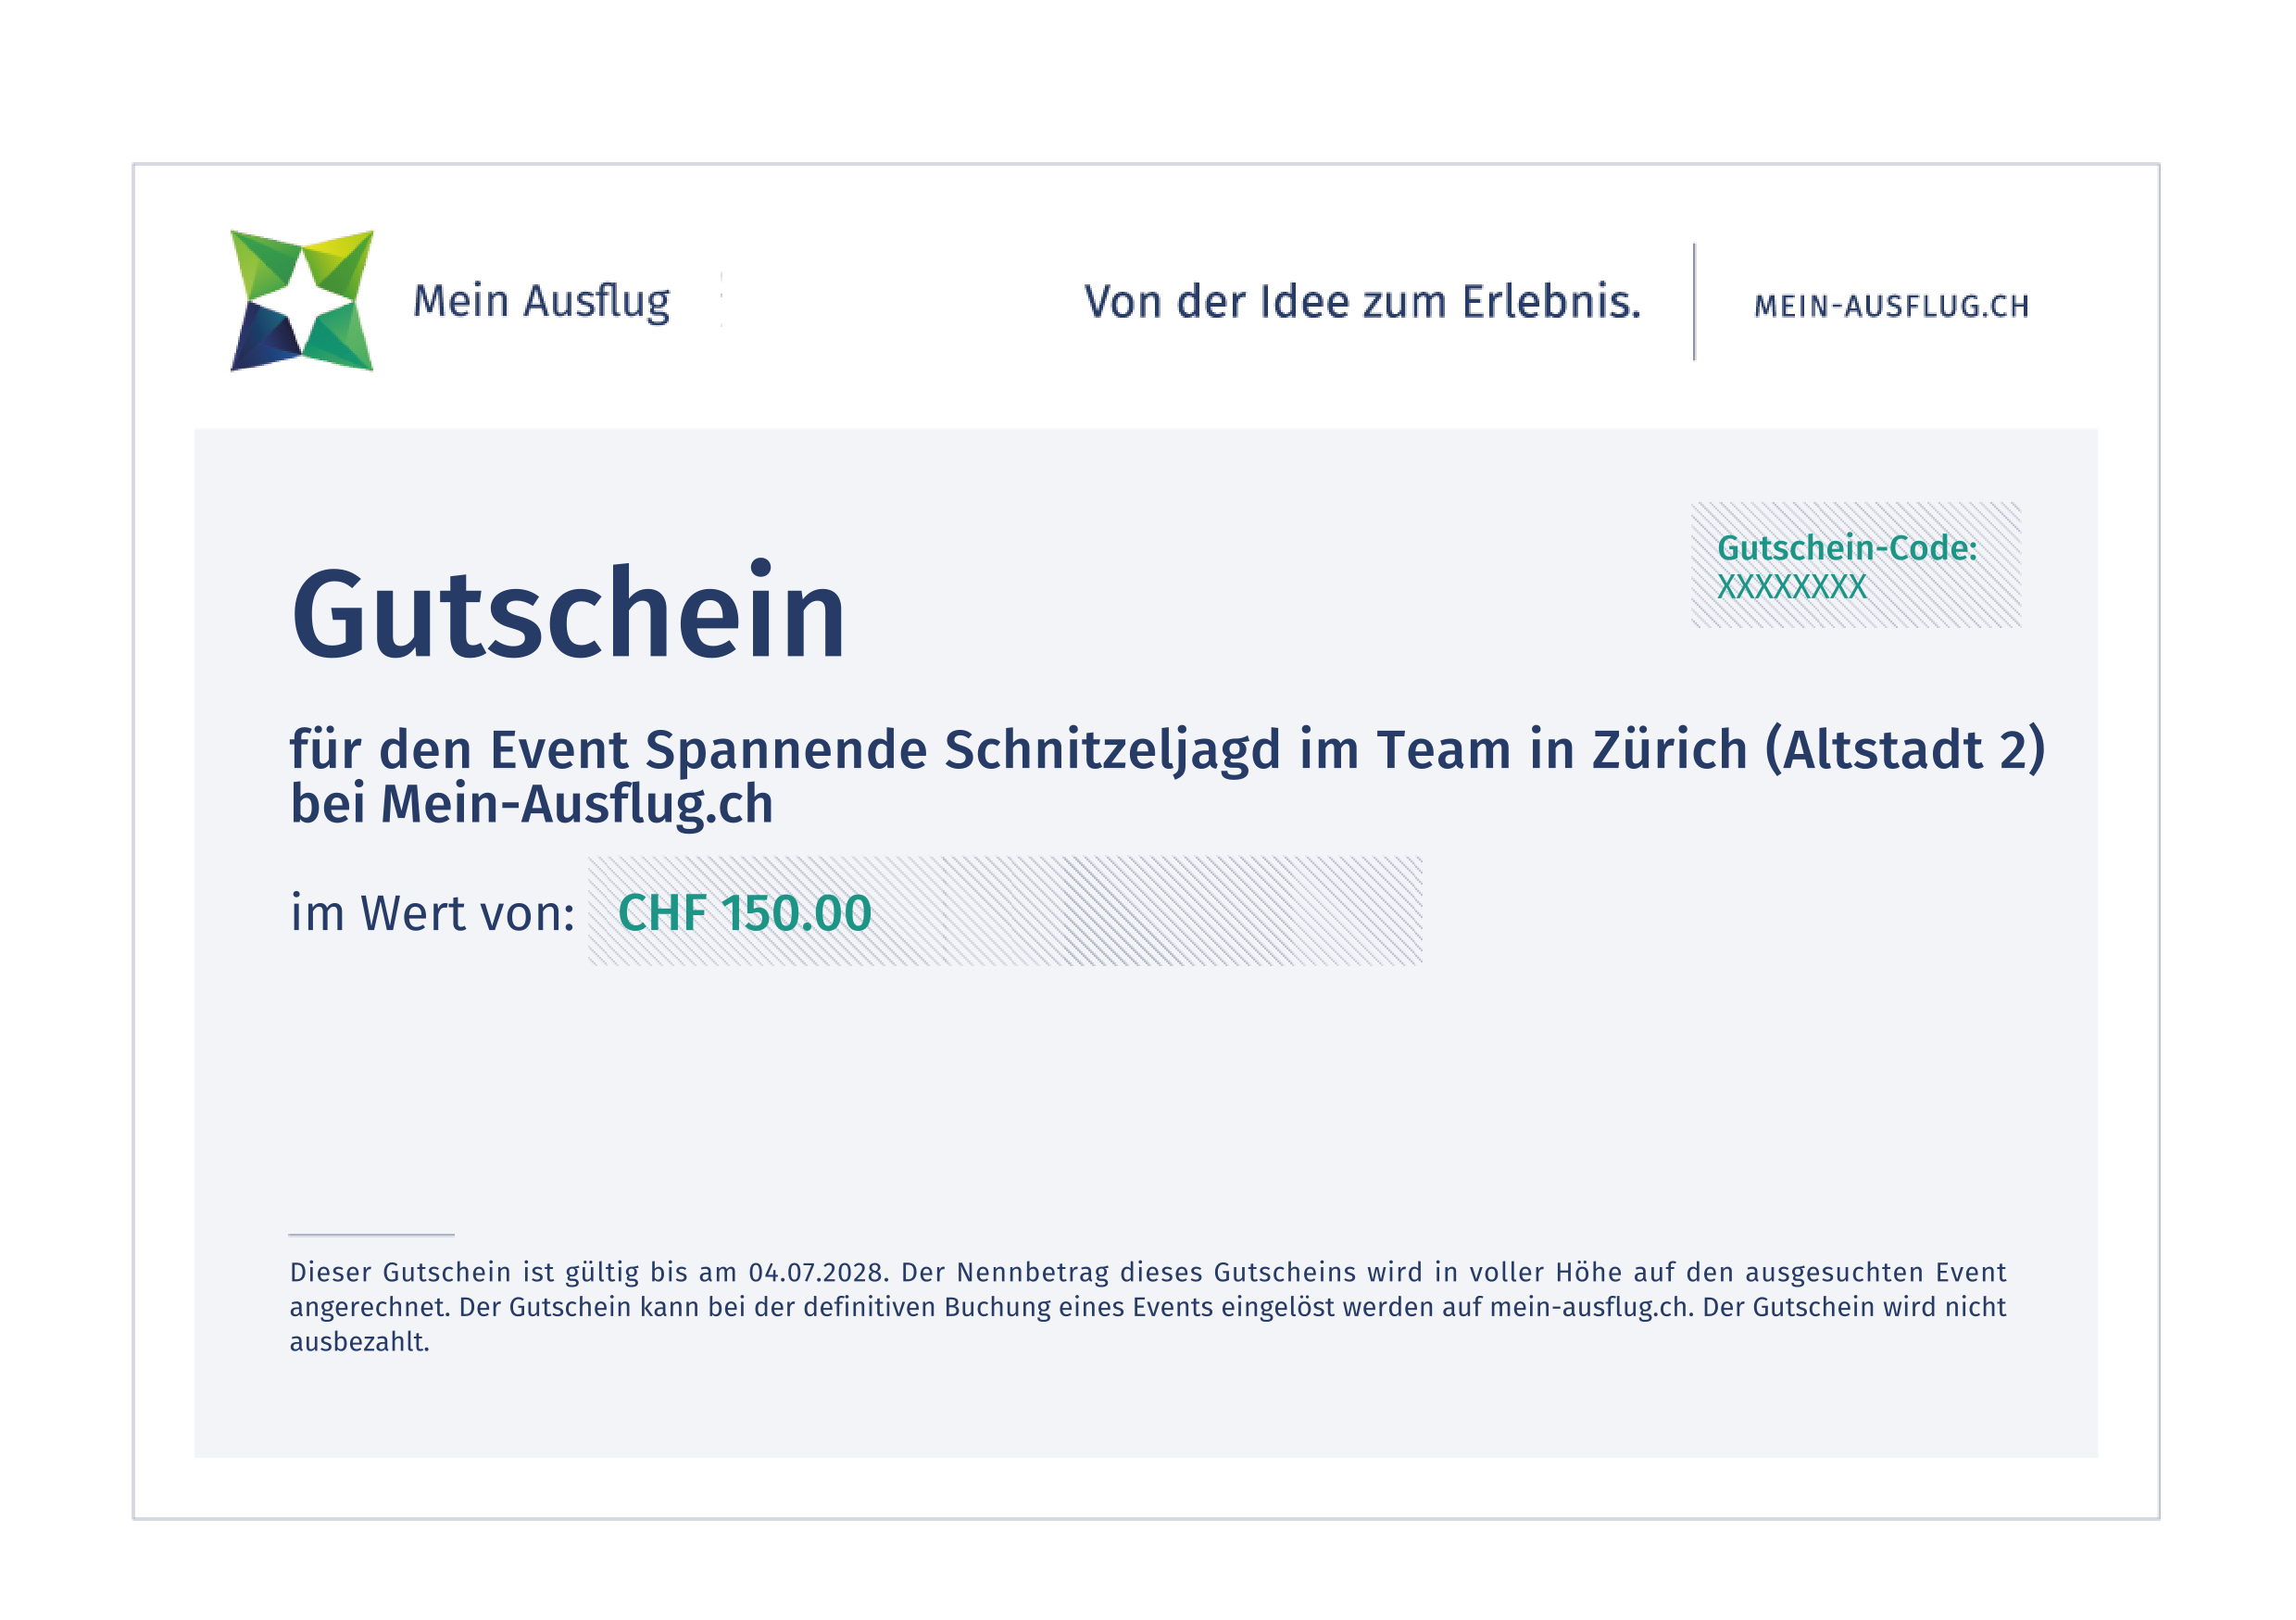Image resolution: width=2296 pixels, height=1620 pixels.
Task: Click the 'im Wert von:' label
Action: point(432,913)
